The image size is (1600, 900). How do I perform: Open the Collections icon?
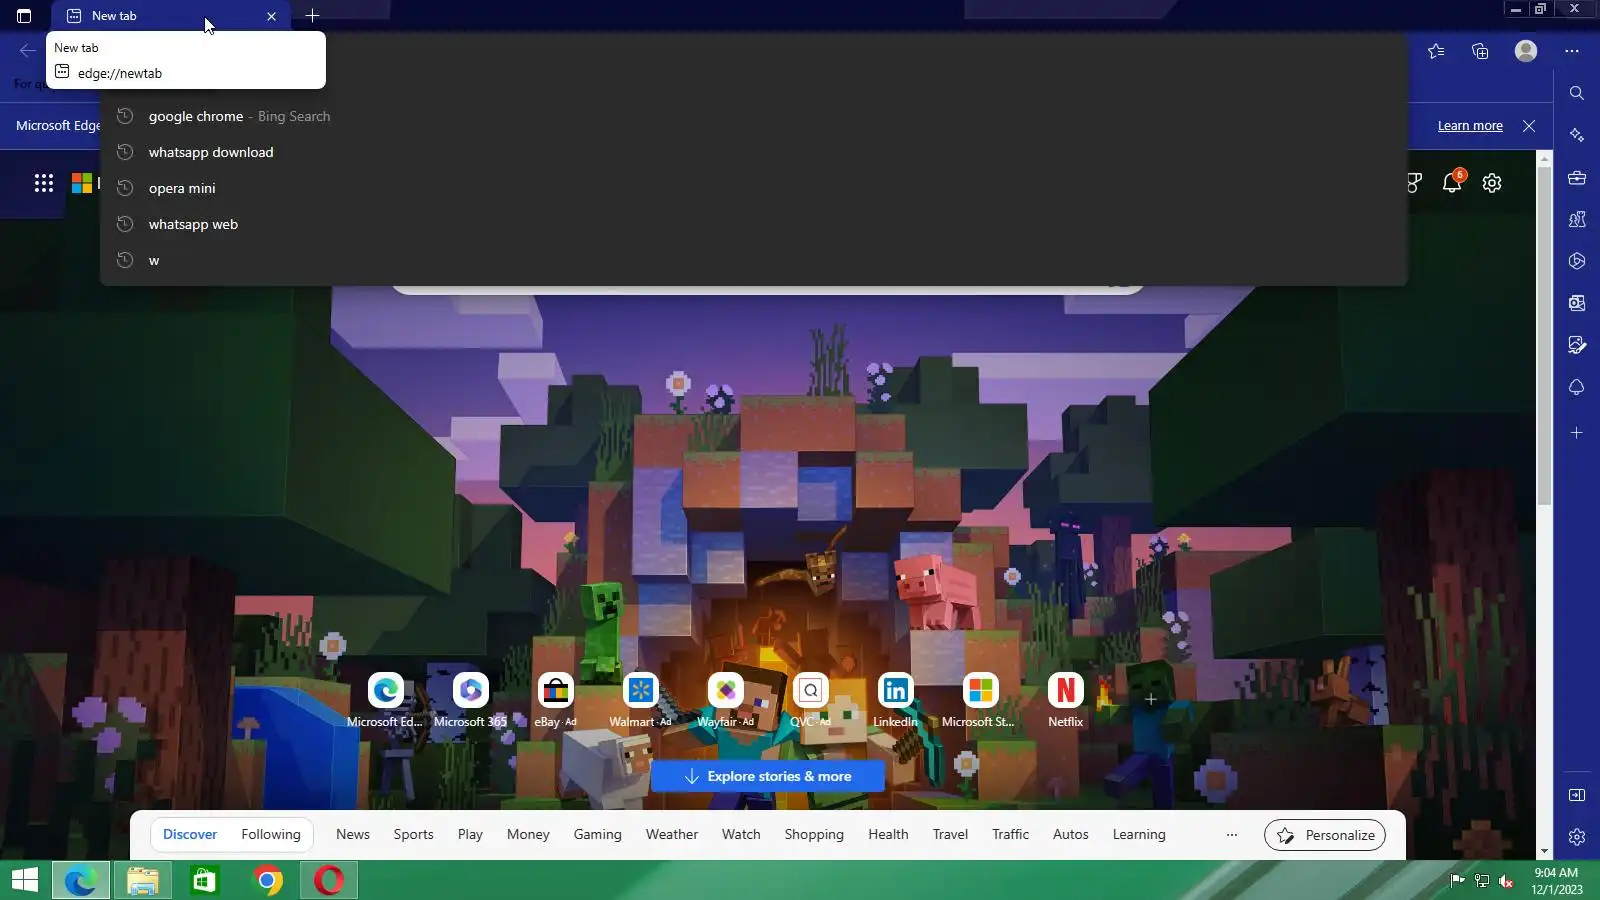pos(1480,51)
